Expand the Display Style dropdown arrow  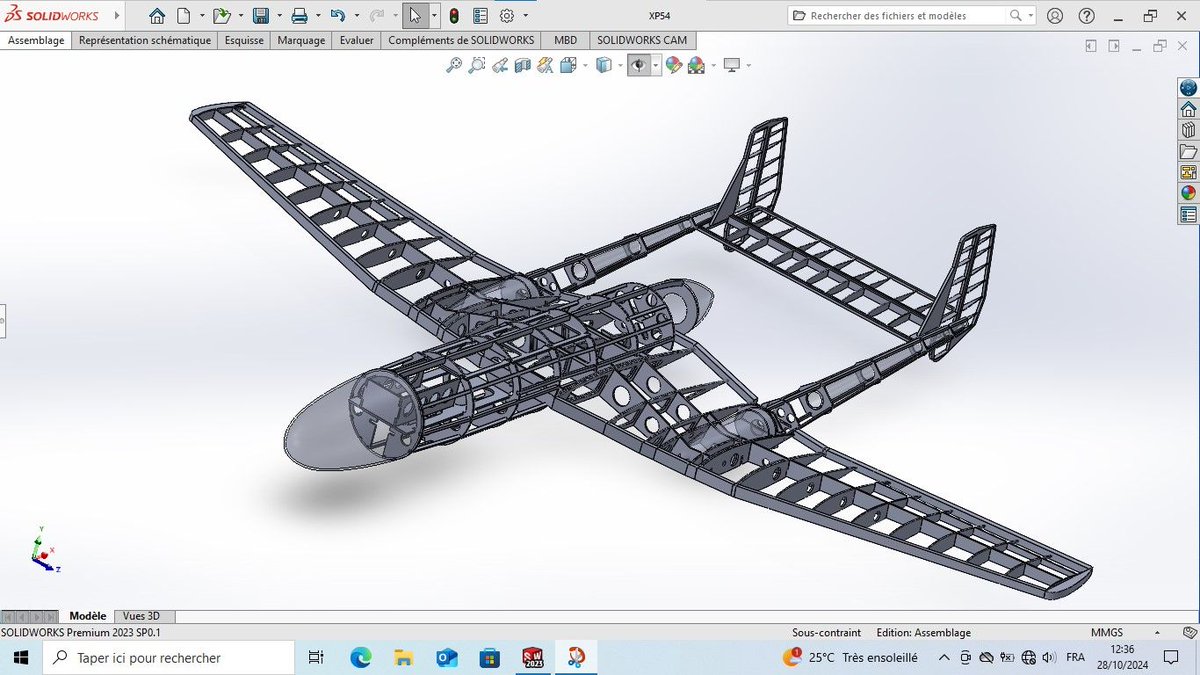(x=620, y=65)
